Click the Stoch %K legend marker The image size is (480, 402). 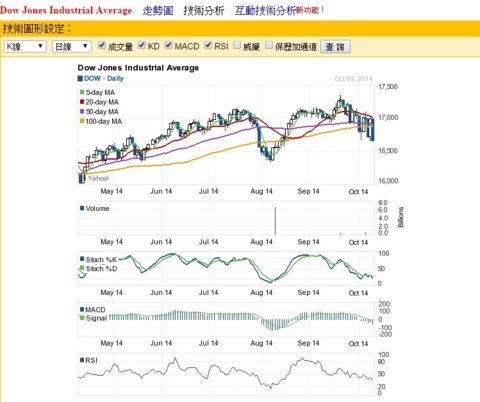82,259
